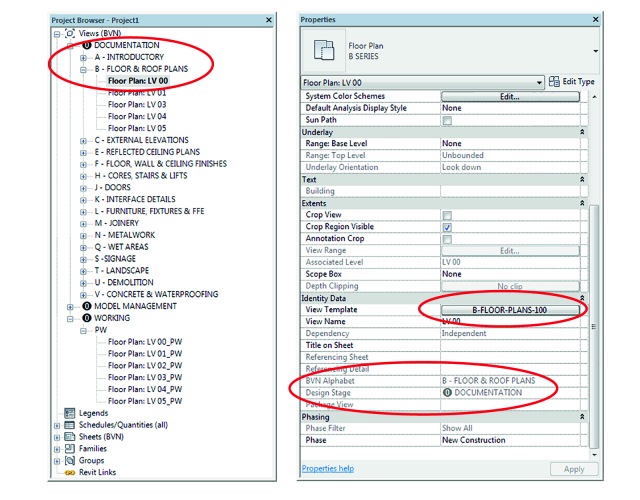
Task: Open the Floor Plan: LV 00 instance dropdown
Action: [x=539, y=83]
